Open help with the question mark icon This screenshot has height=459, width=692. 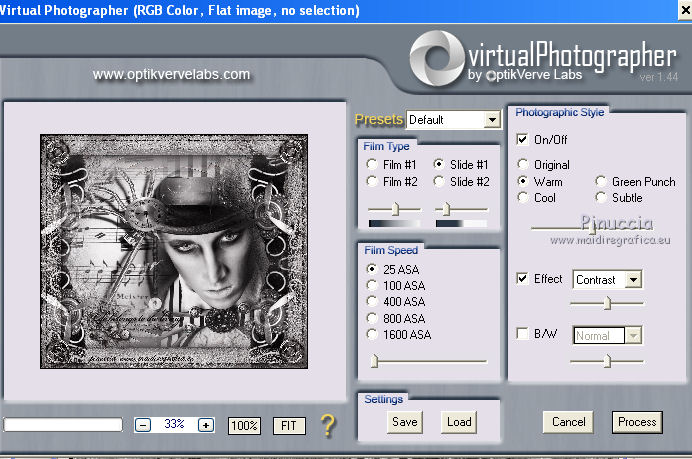click(x=328, y=425)
